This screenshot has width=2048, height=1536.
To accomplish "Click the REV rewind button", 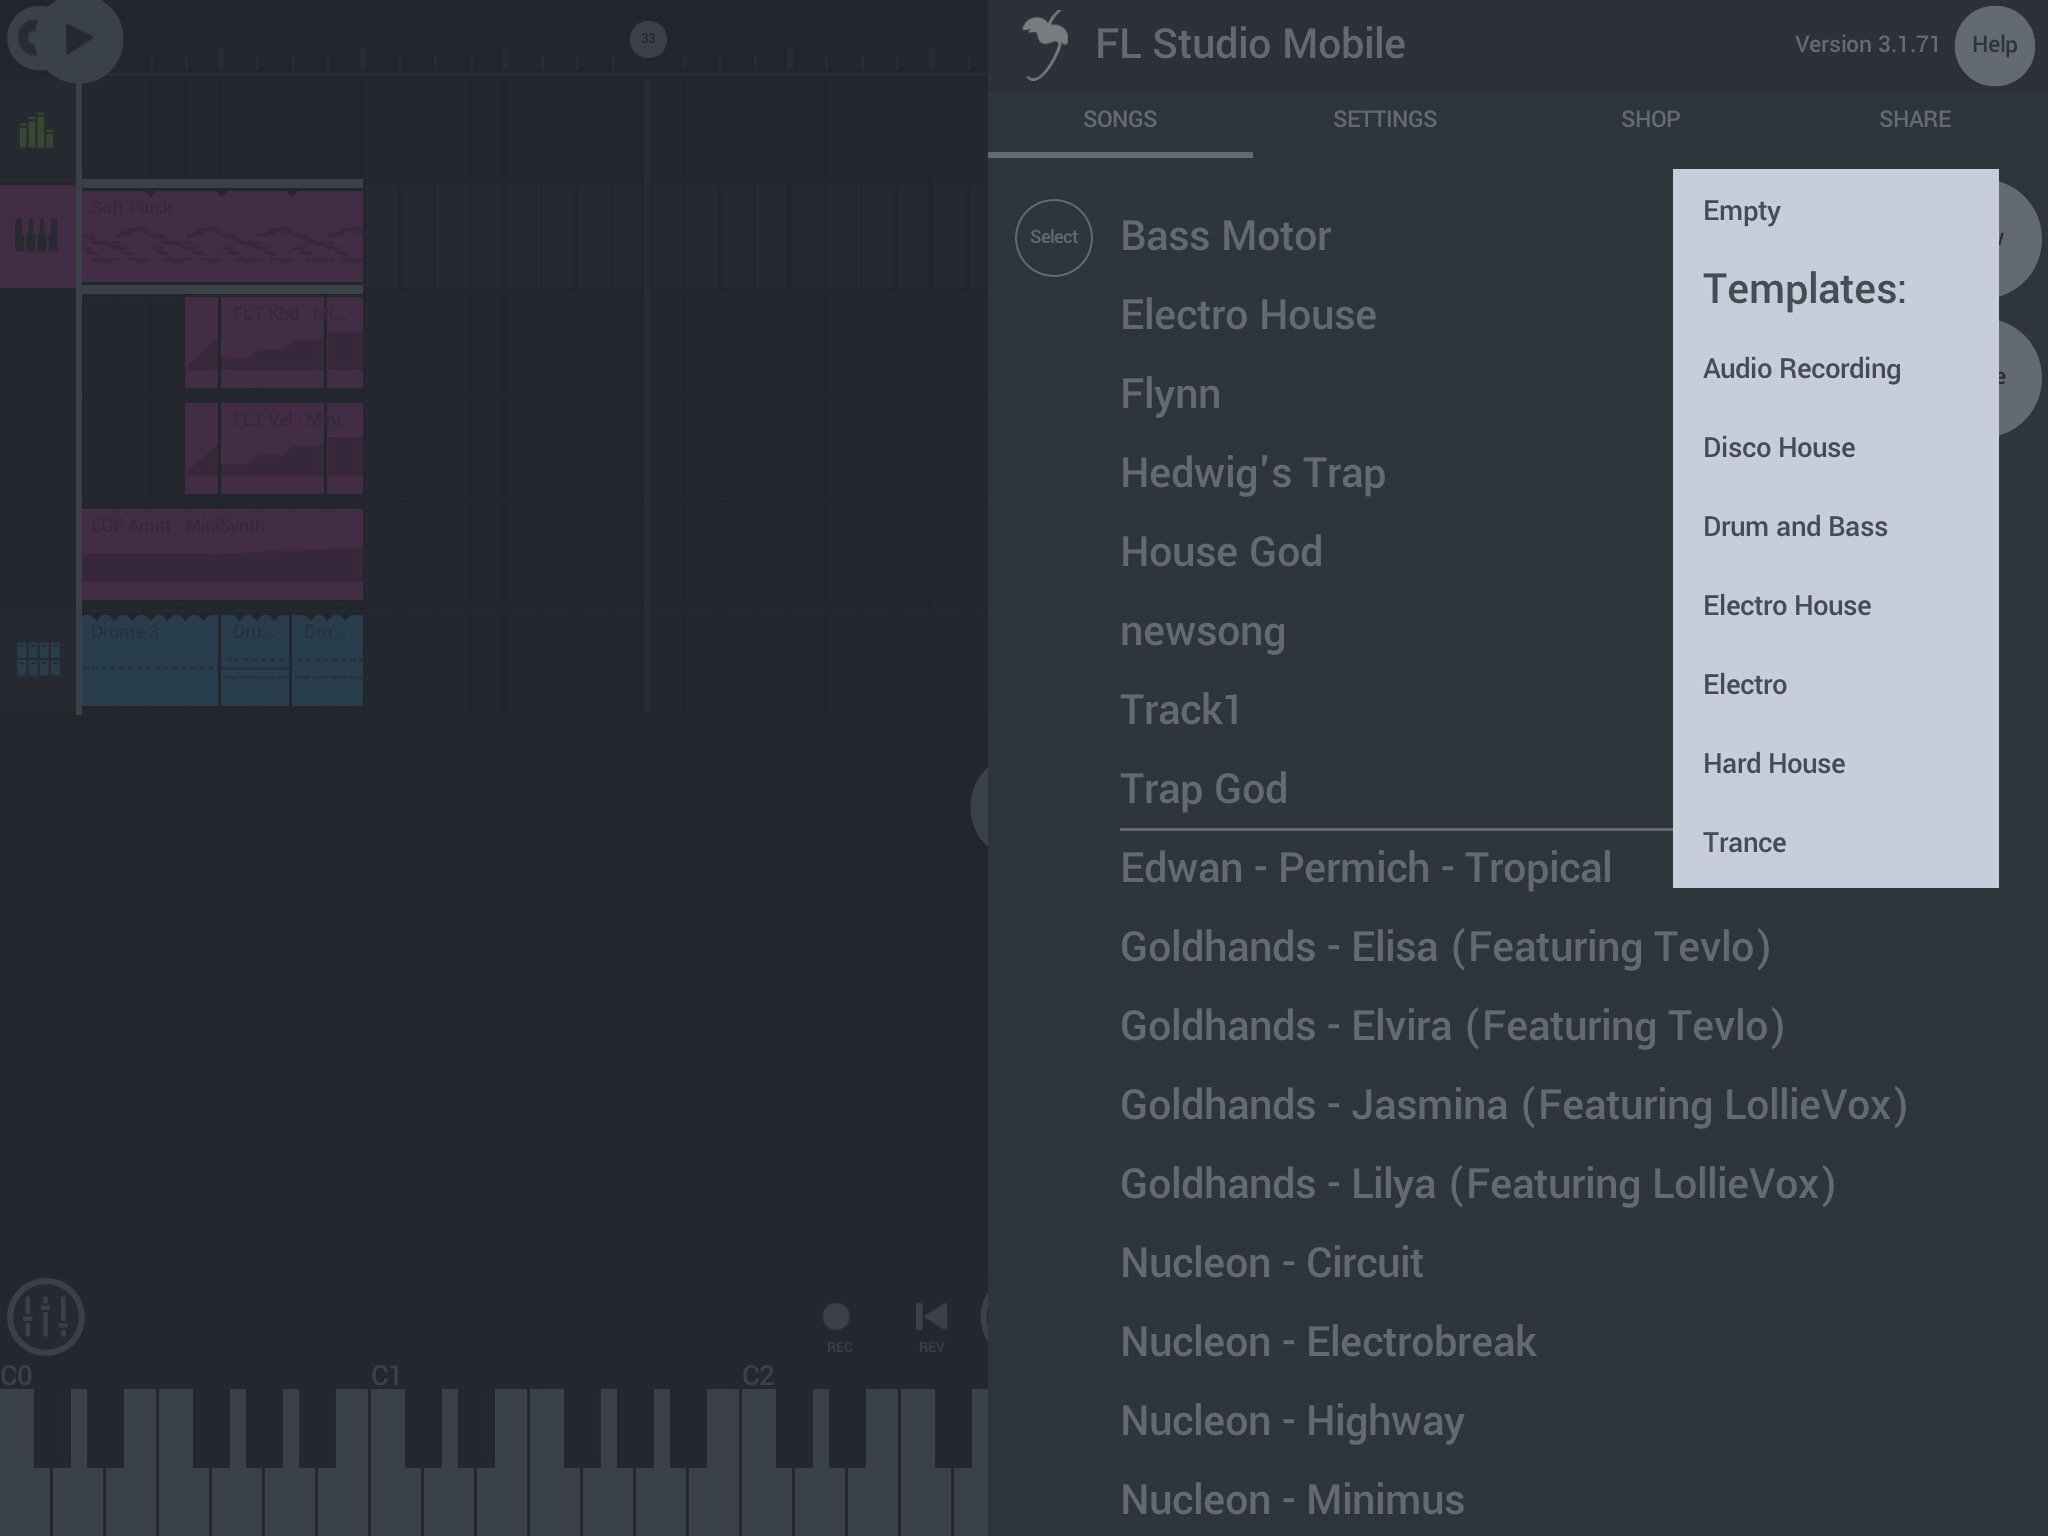I will [931, 1327].
